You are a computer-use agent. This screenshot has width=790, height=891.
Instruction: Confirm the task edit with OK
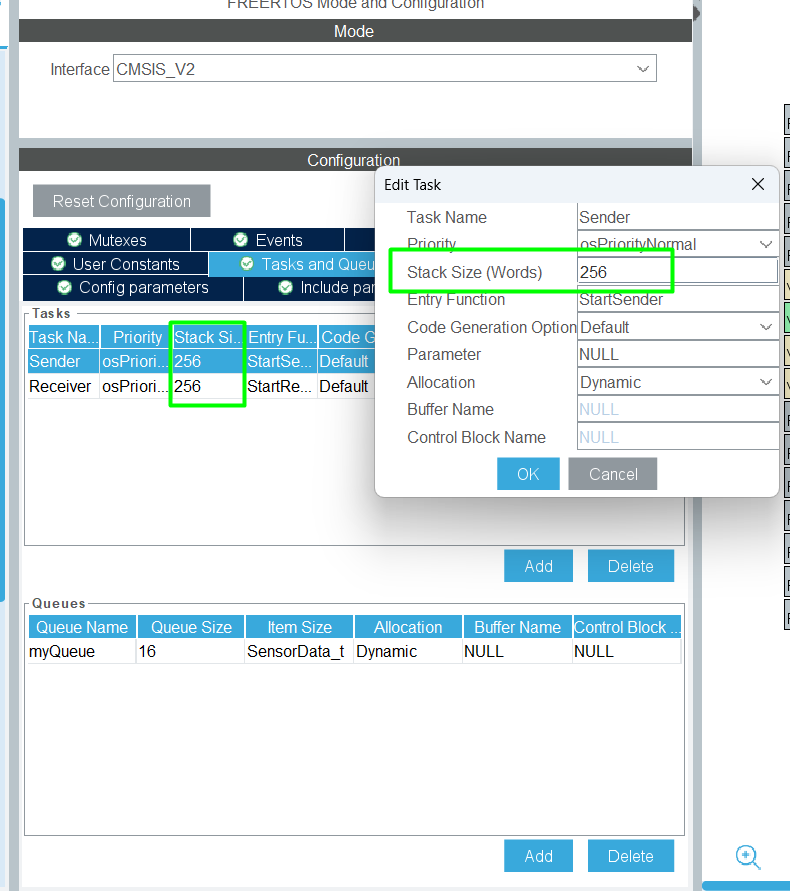528,474
